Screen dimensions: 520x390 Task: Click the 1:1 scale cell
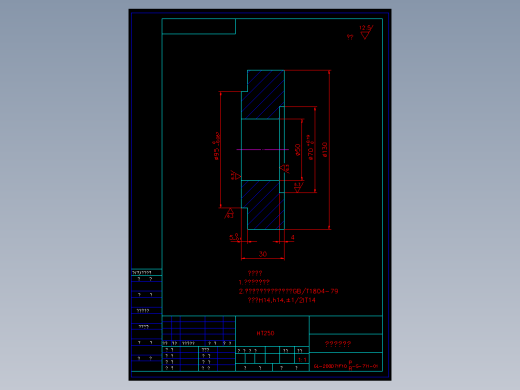302,360
